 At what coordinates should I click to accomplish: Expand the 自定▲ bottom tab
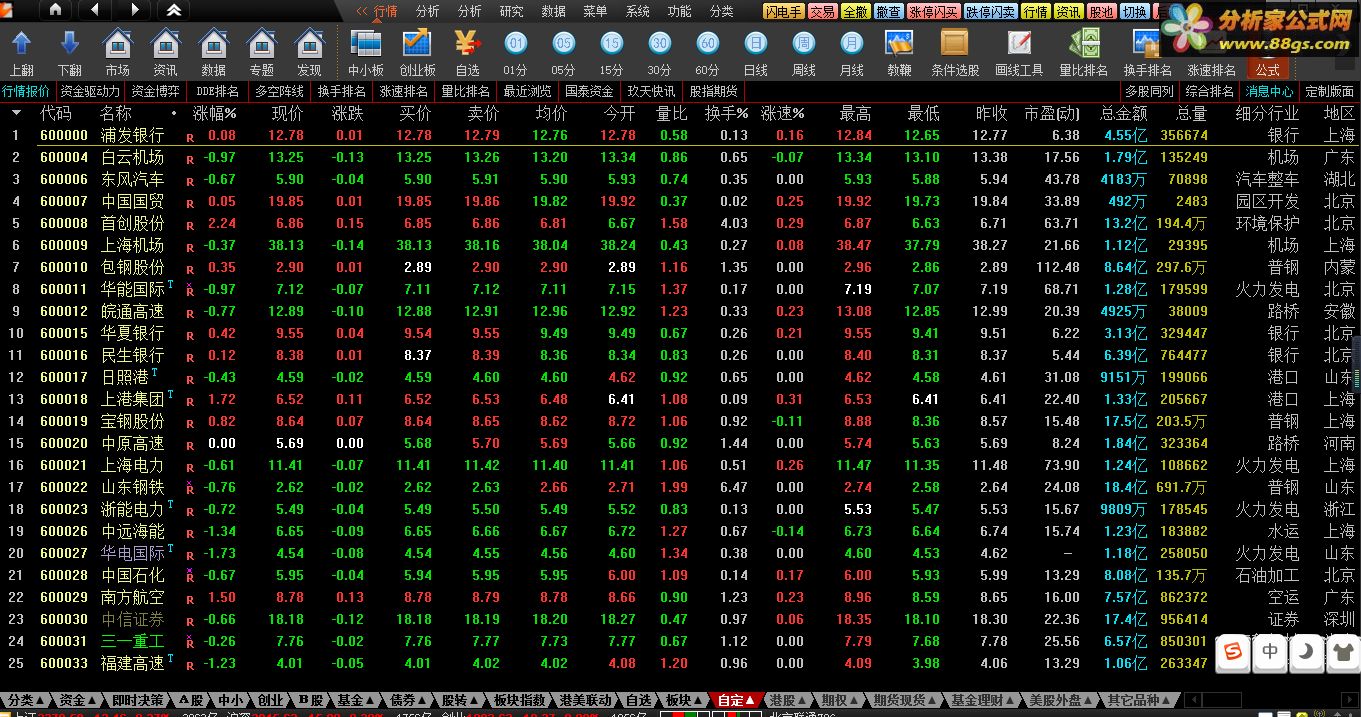point(735,700)
